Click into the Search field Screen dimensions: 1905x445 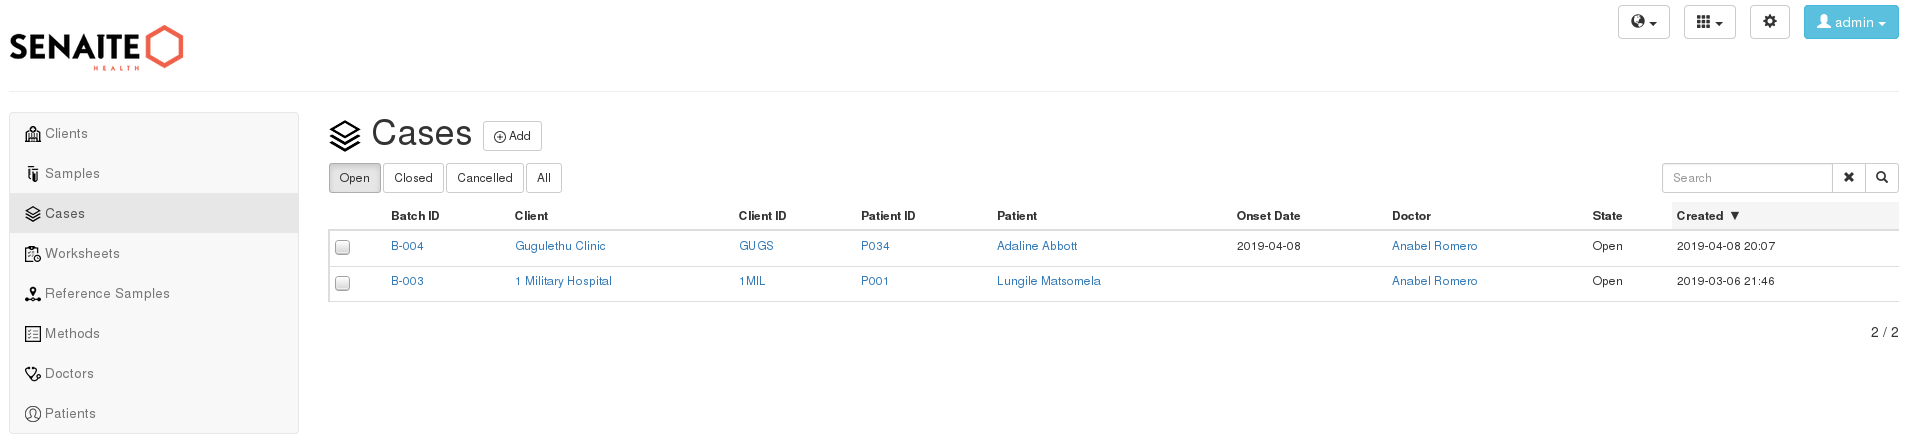point(1747,178)
